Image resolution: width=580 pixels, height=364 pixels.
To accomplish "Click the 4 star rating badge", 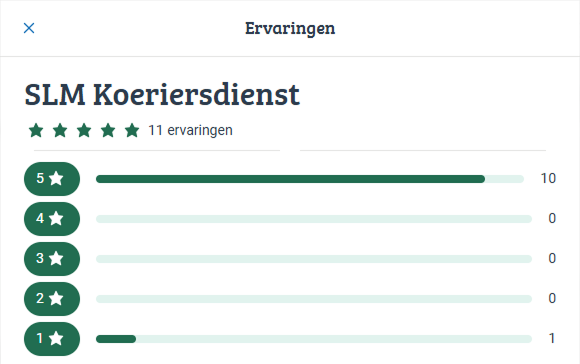I will 52,219.
